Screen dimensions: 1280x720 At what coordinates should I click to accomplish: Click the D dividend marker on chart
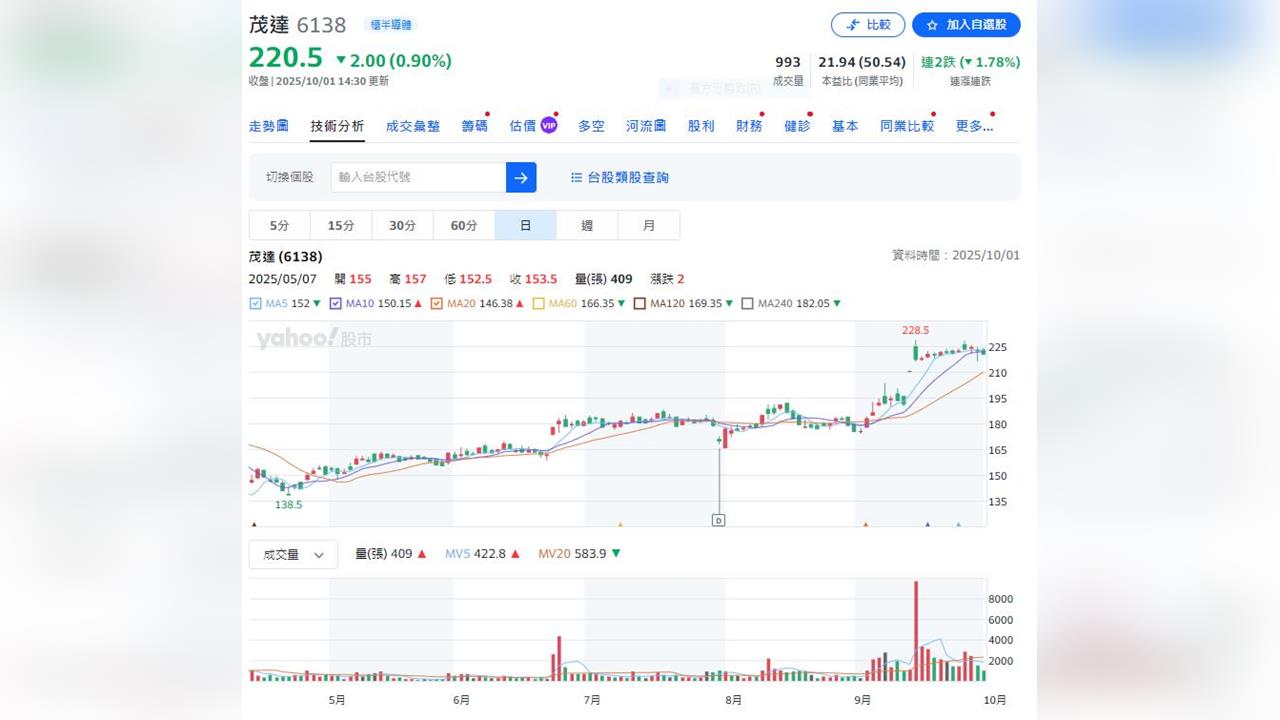[x=718, y=519]
